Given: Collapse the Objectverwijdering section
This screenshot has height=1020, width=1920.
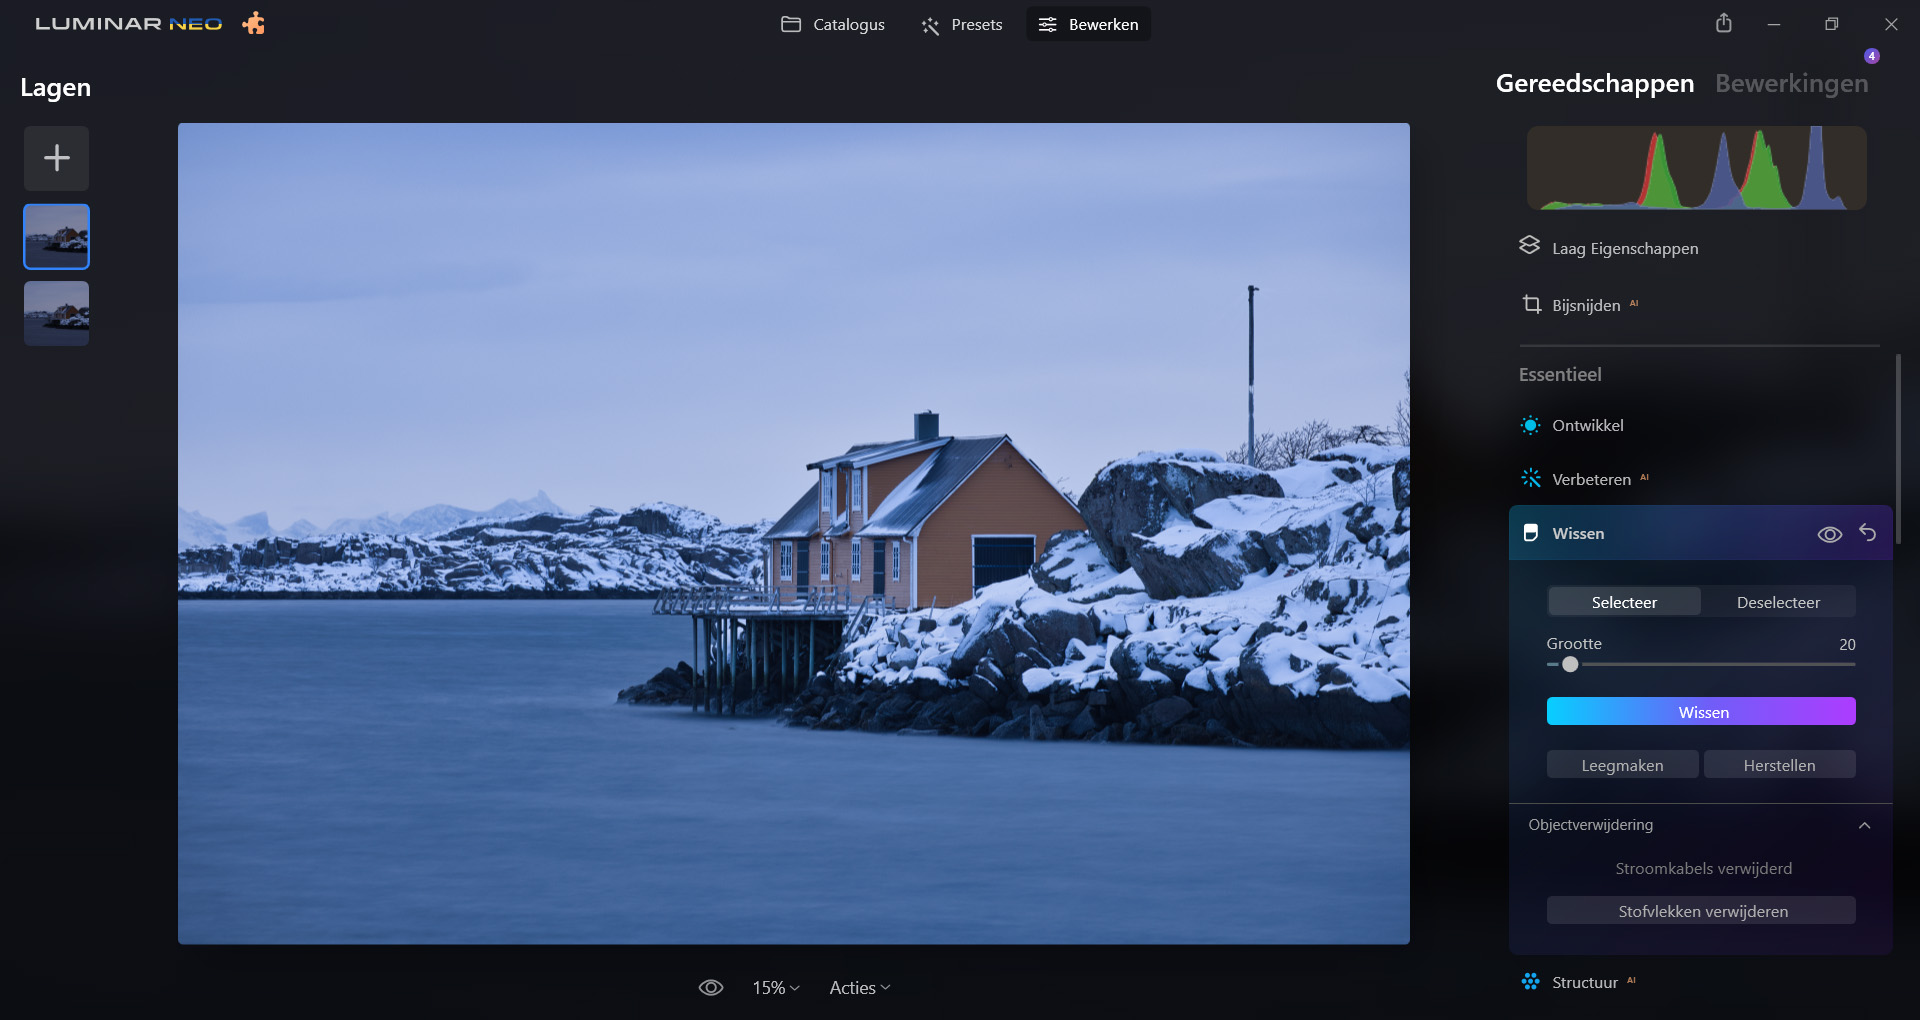Looking at the screenshot, I should (x=1864, y=825).
